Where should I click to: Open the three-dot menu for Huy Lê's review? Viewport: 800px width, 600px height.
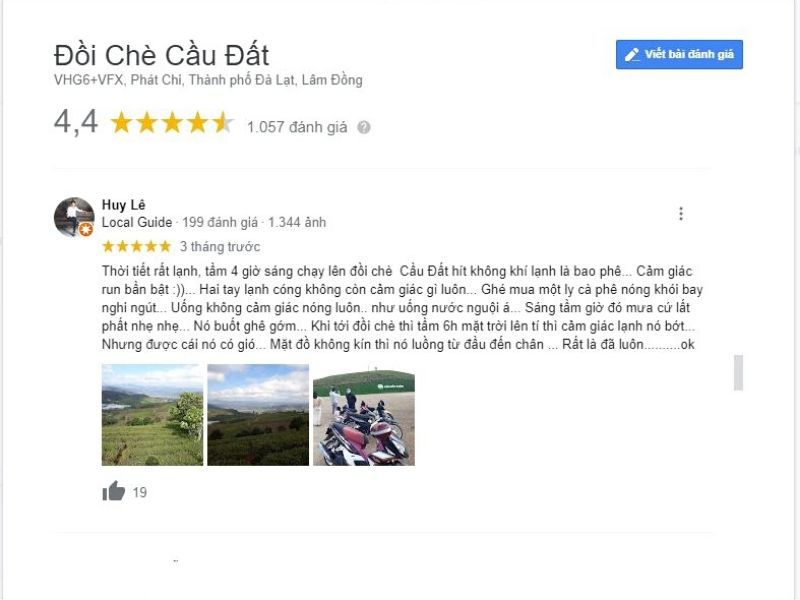681,214
